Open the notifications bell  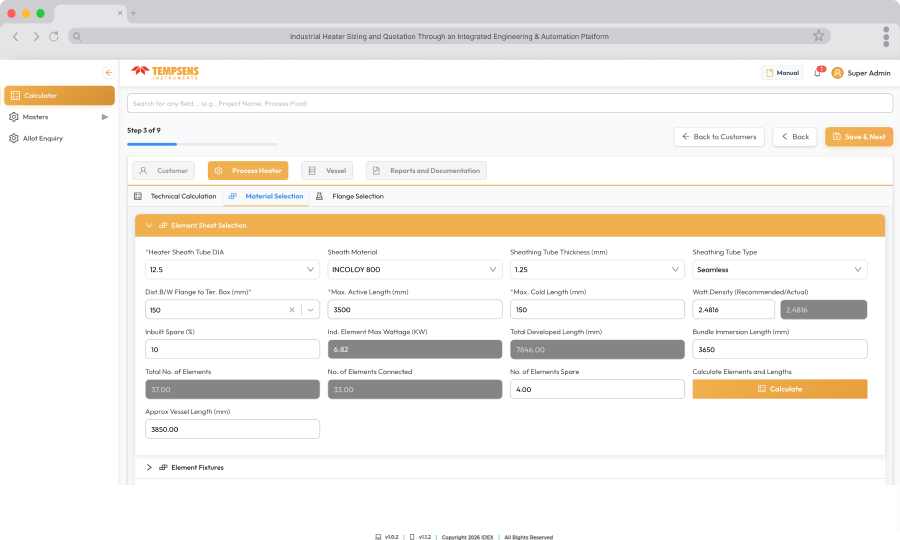point(817,73)
